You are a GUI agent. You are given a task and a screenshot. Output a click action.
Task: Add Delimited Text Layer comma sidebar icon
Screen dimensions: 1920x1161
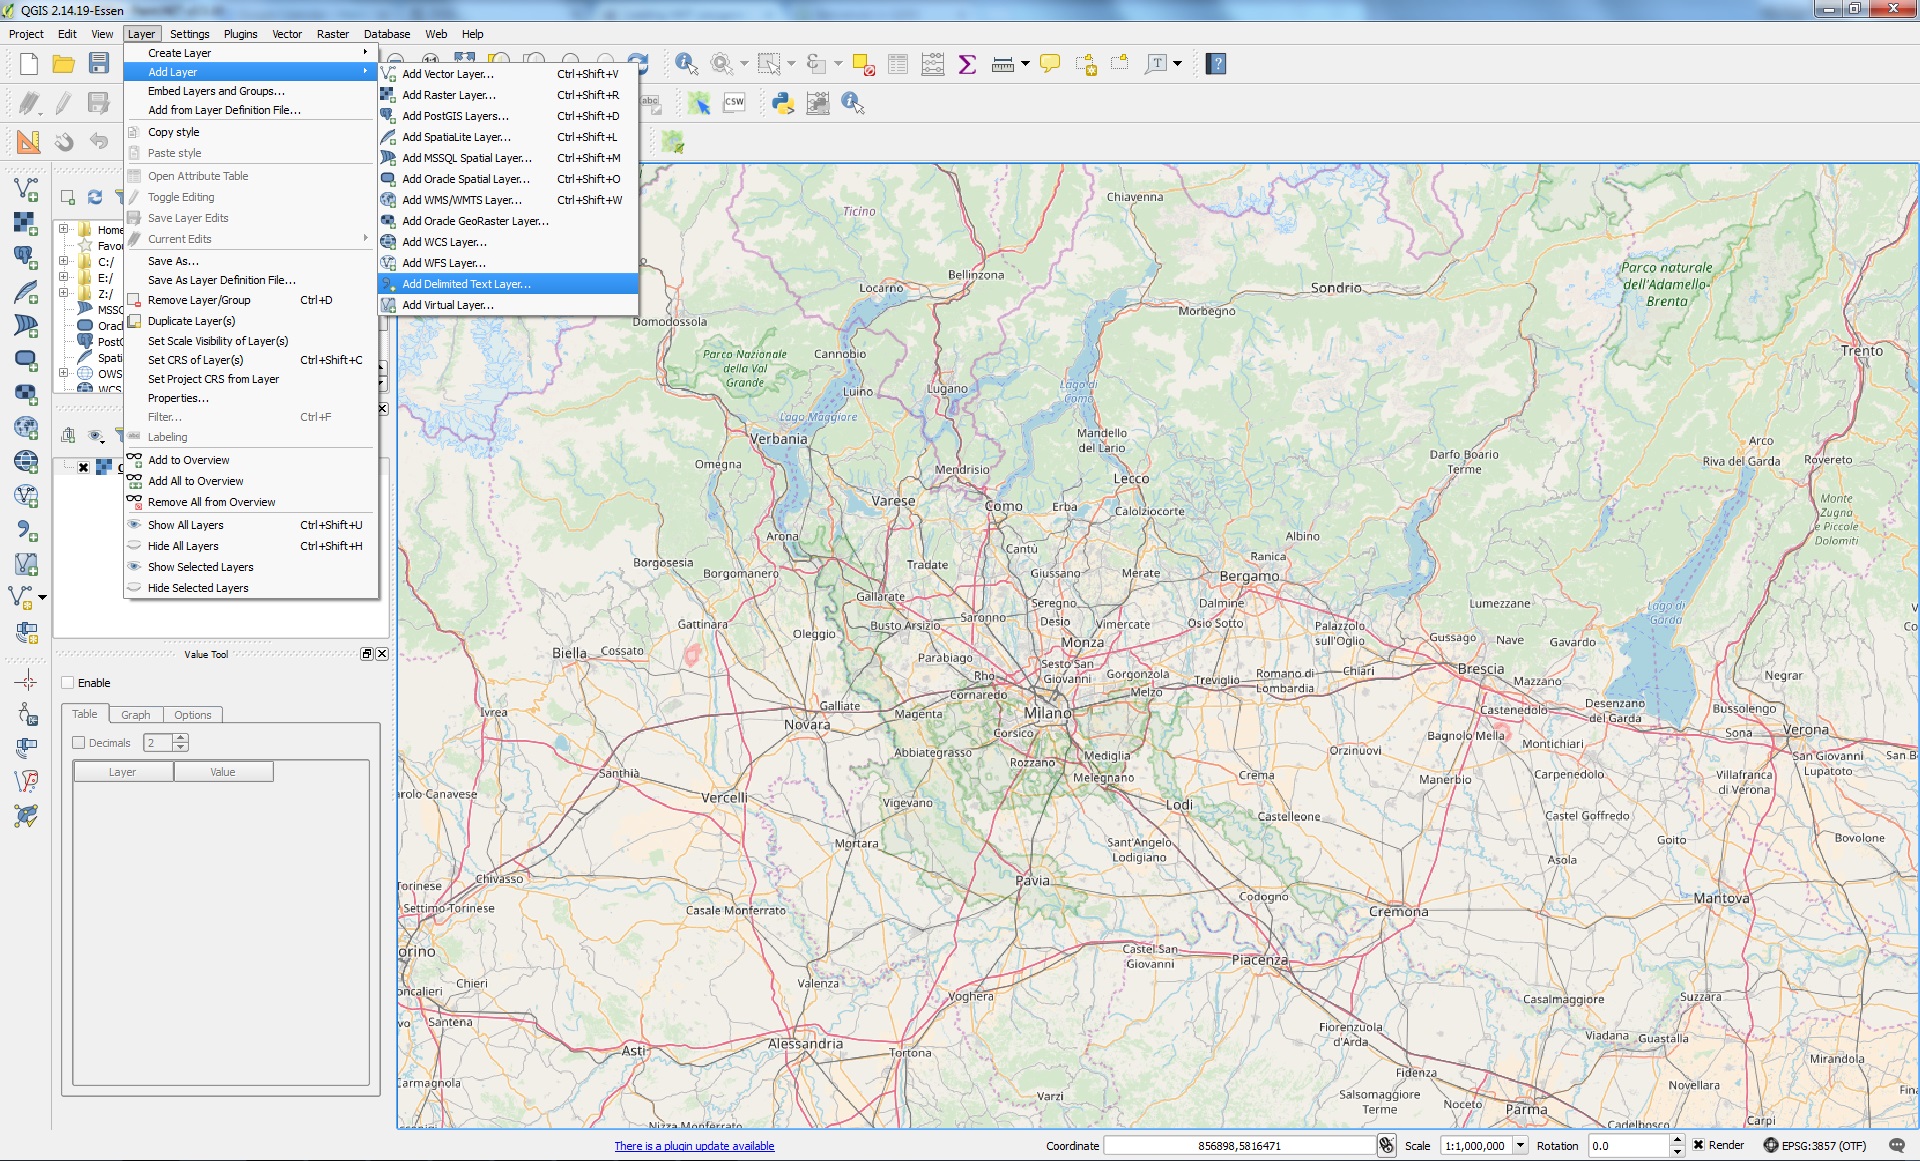[26, 530]
